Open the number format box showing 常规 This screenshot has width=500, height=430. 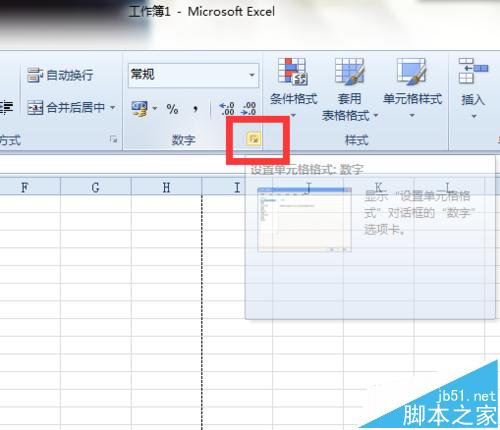click(x=193, y=75)
